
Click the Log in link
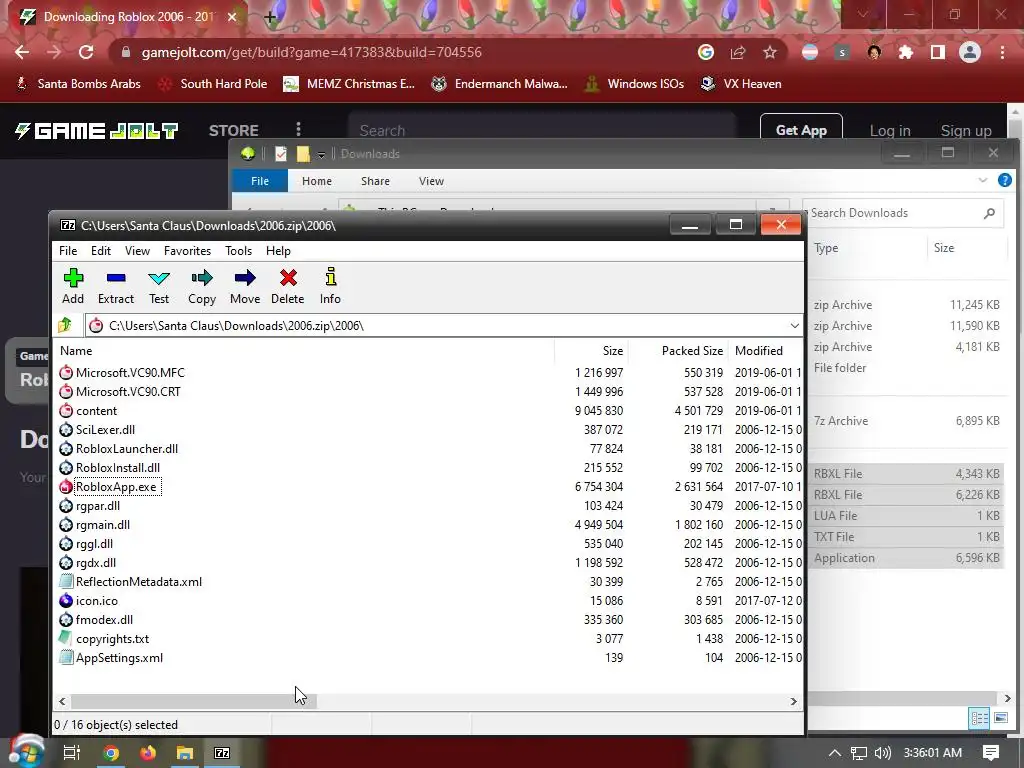click(x=890, y=131)
